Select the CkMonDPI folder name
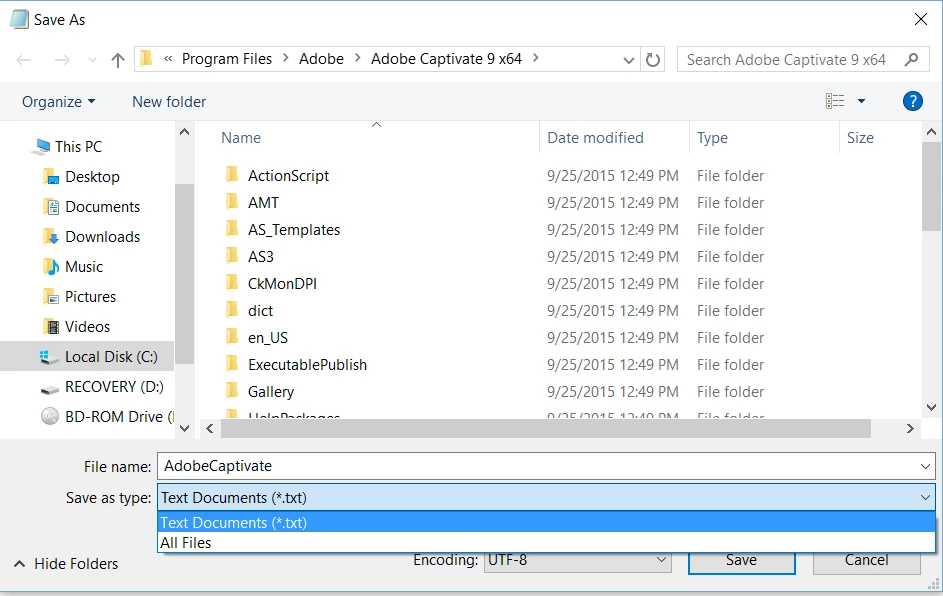This screenshot has width=943, height=596. (282, 283)
